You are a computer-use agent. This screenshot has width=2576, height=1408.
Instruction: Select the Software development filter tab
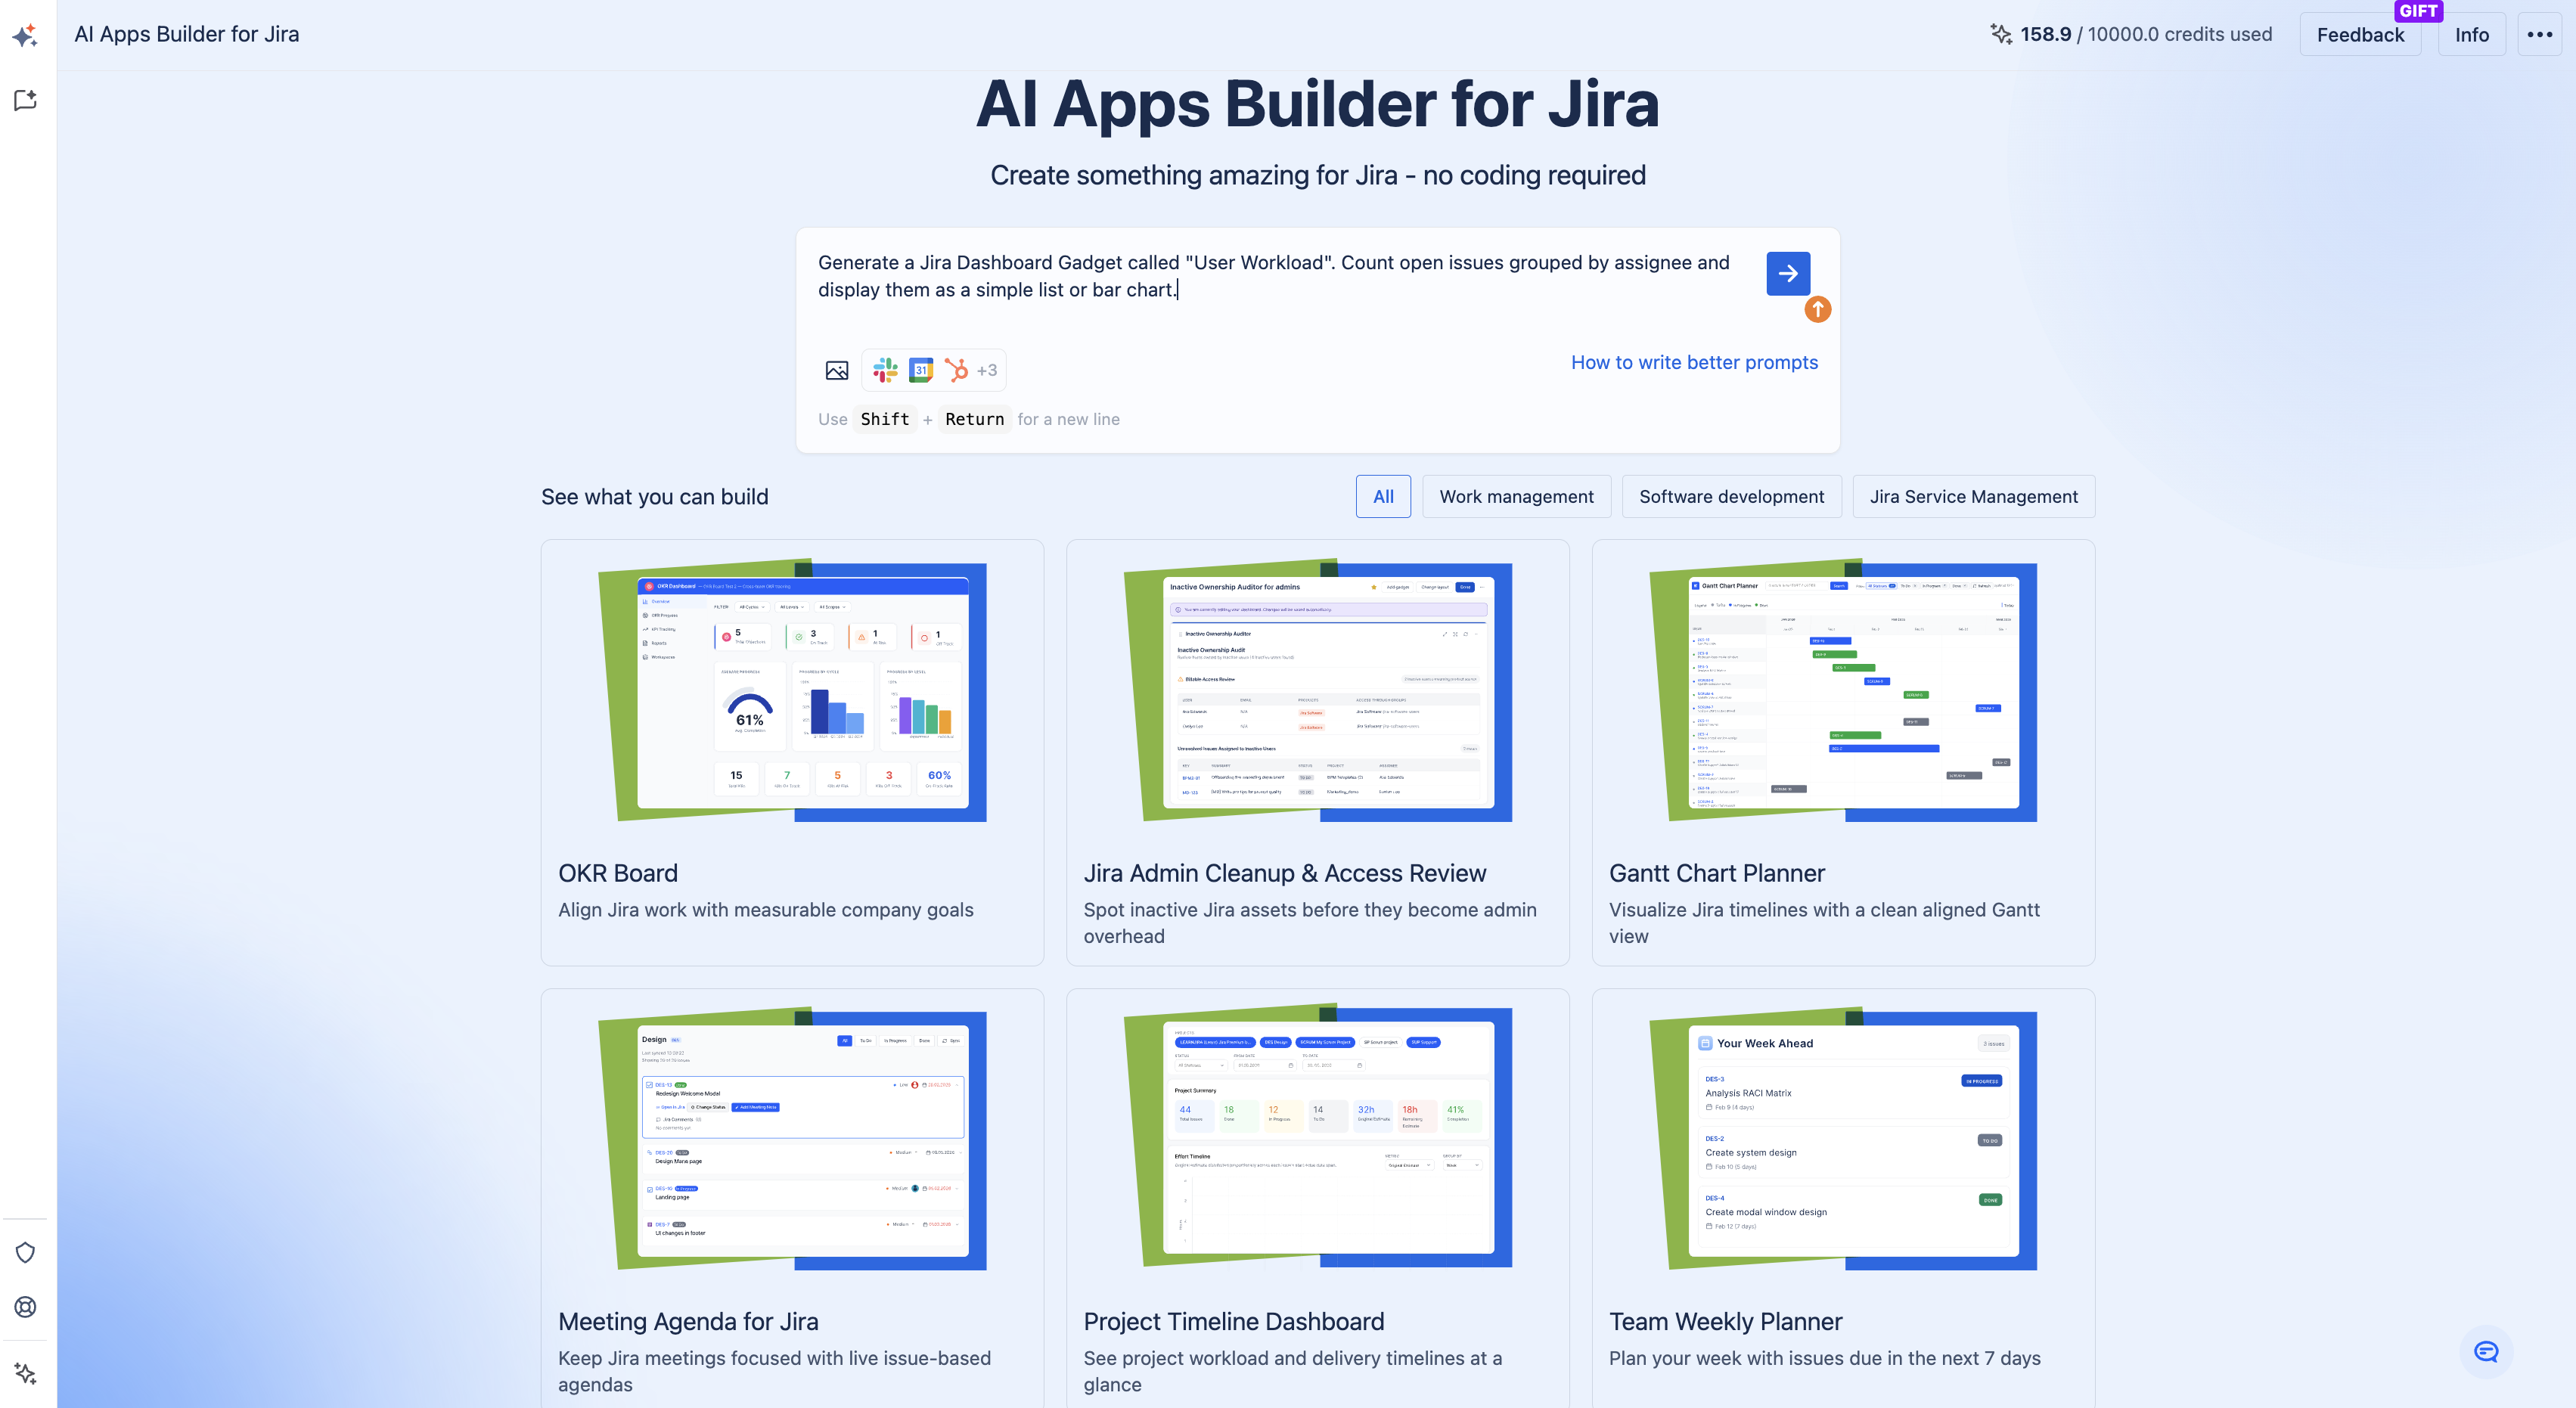(1731, 497)
